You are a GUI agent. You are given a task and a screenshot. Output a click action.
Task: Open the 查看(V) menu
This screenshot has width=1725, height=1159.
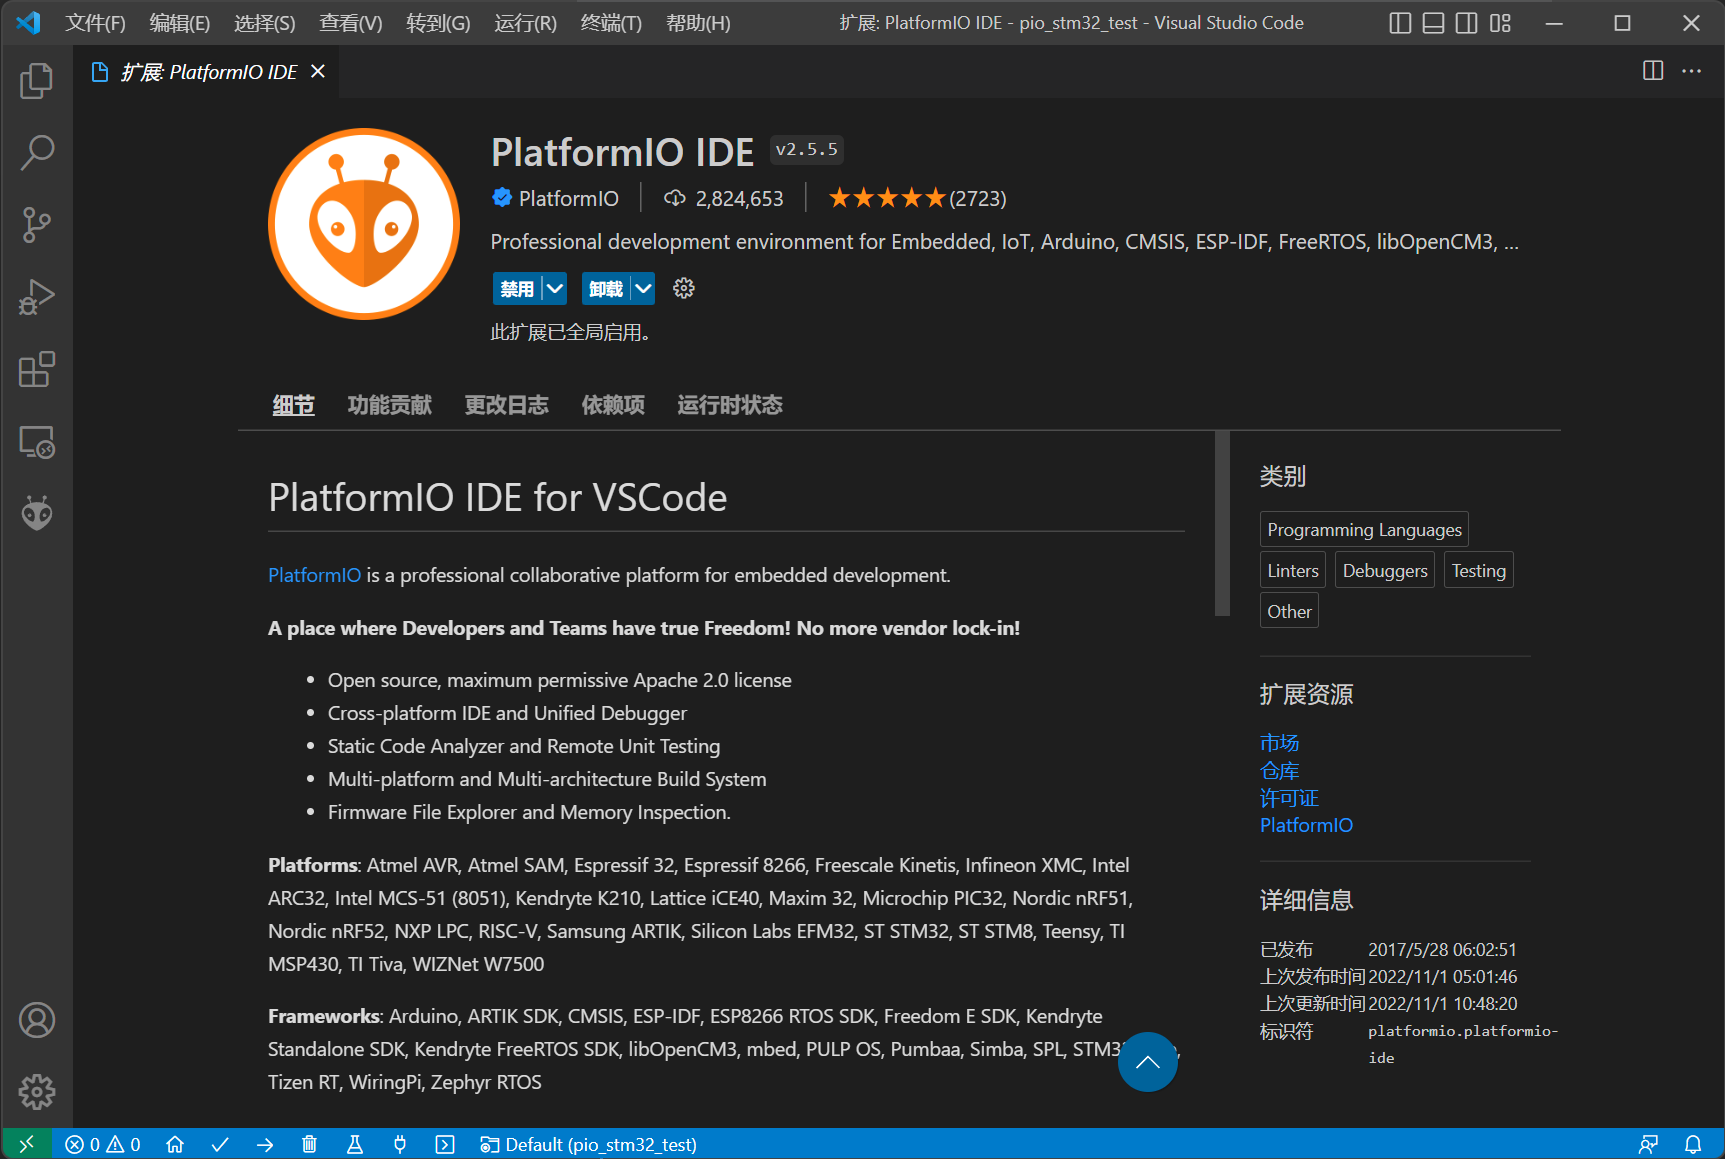351,23
